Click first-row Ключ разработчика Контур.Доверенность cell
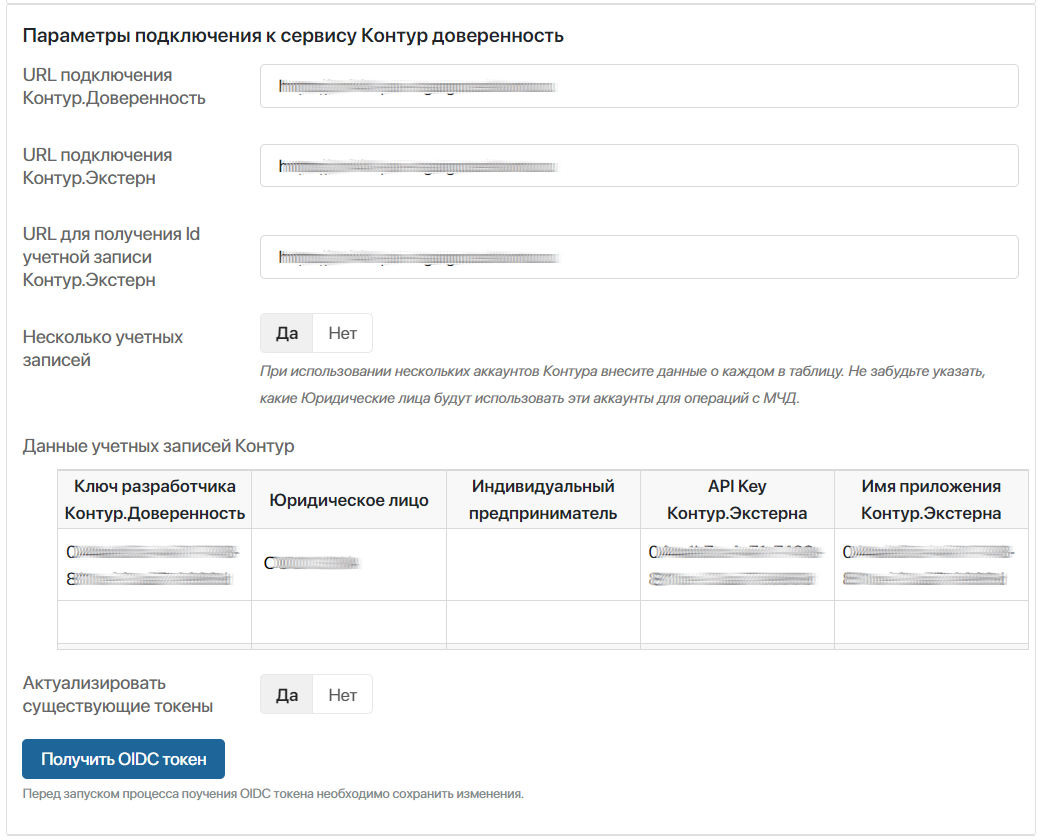This screenshot has height=840, width=1040. point(154,565)
